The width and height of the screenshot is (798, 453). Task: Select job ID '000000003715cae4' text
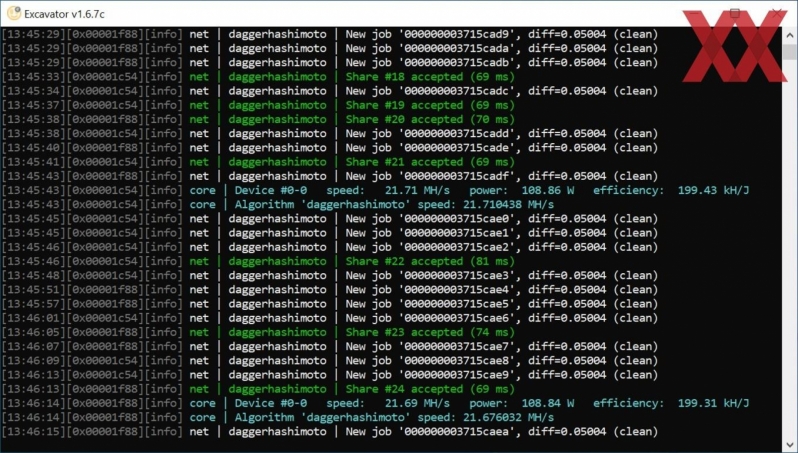461,290
